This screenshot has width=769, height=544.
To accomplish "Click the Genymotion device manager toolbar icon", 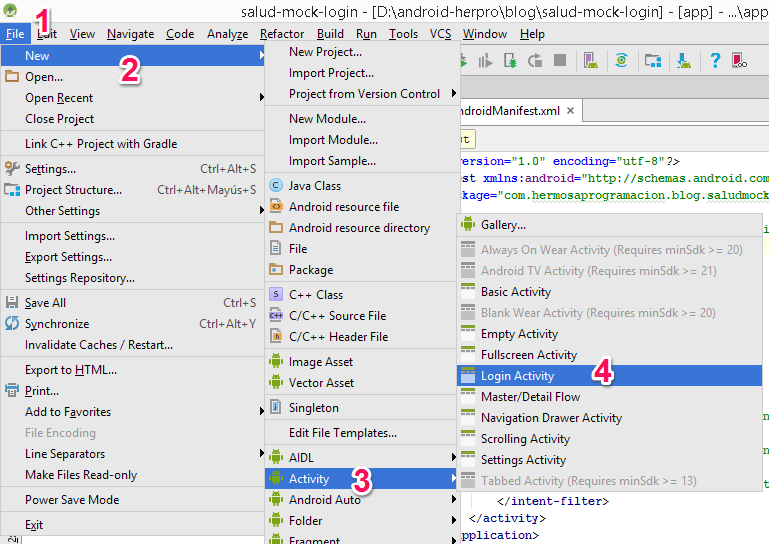I will (x=739, y=61).
